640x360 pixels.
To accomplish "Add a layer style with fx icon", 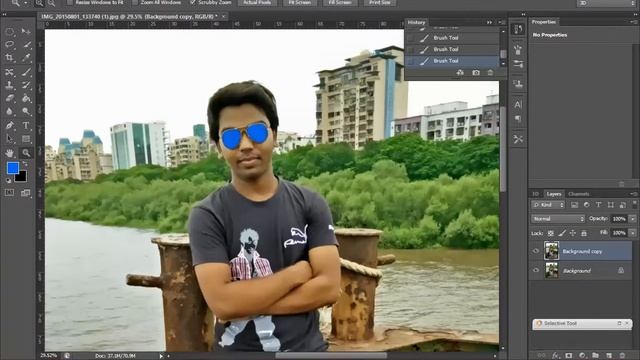I will click(x=556, y=356).
